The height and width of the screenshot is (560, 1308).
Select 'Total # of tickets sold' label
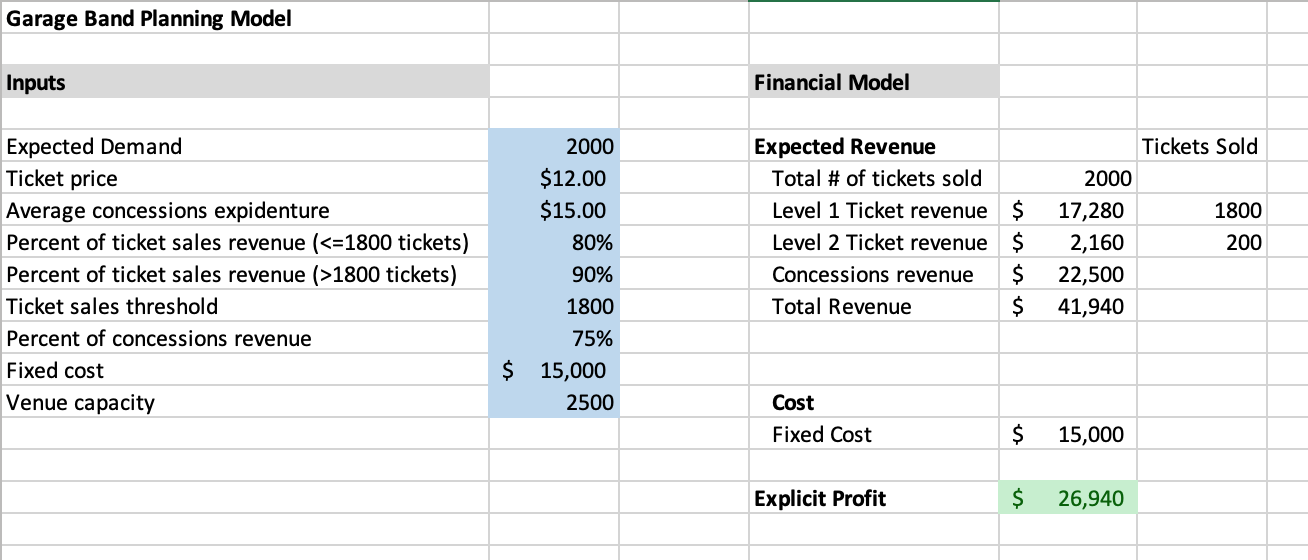(873, 178)
